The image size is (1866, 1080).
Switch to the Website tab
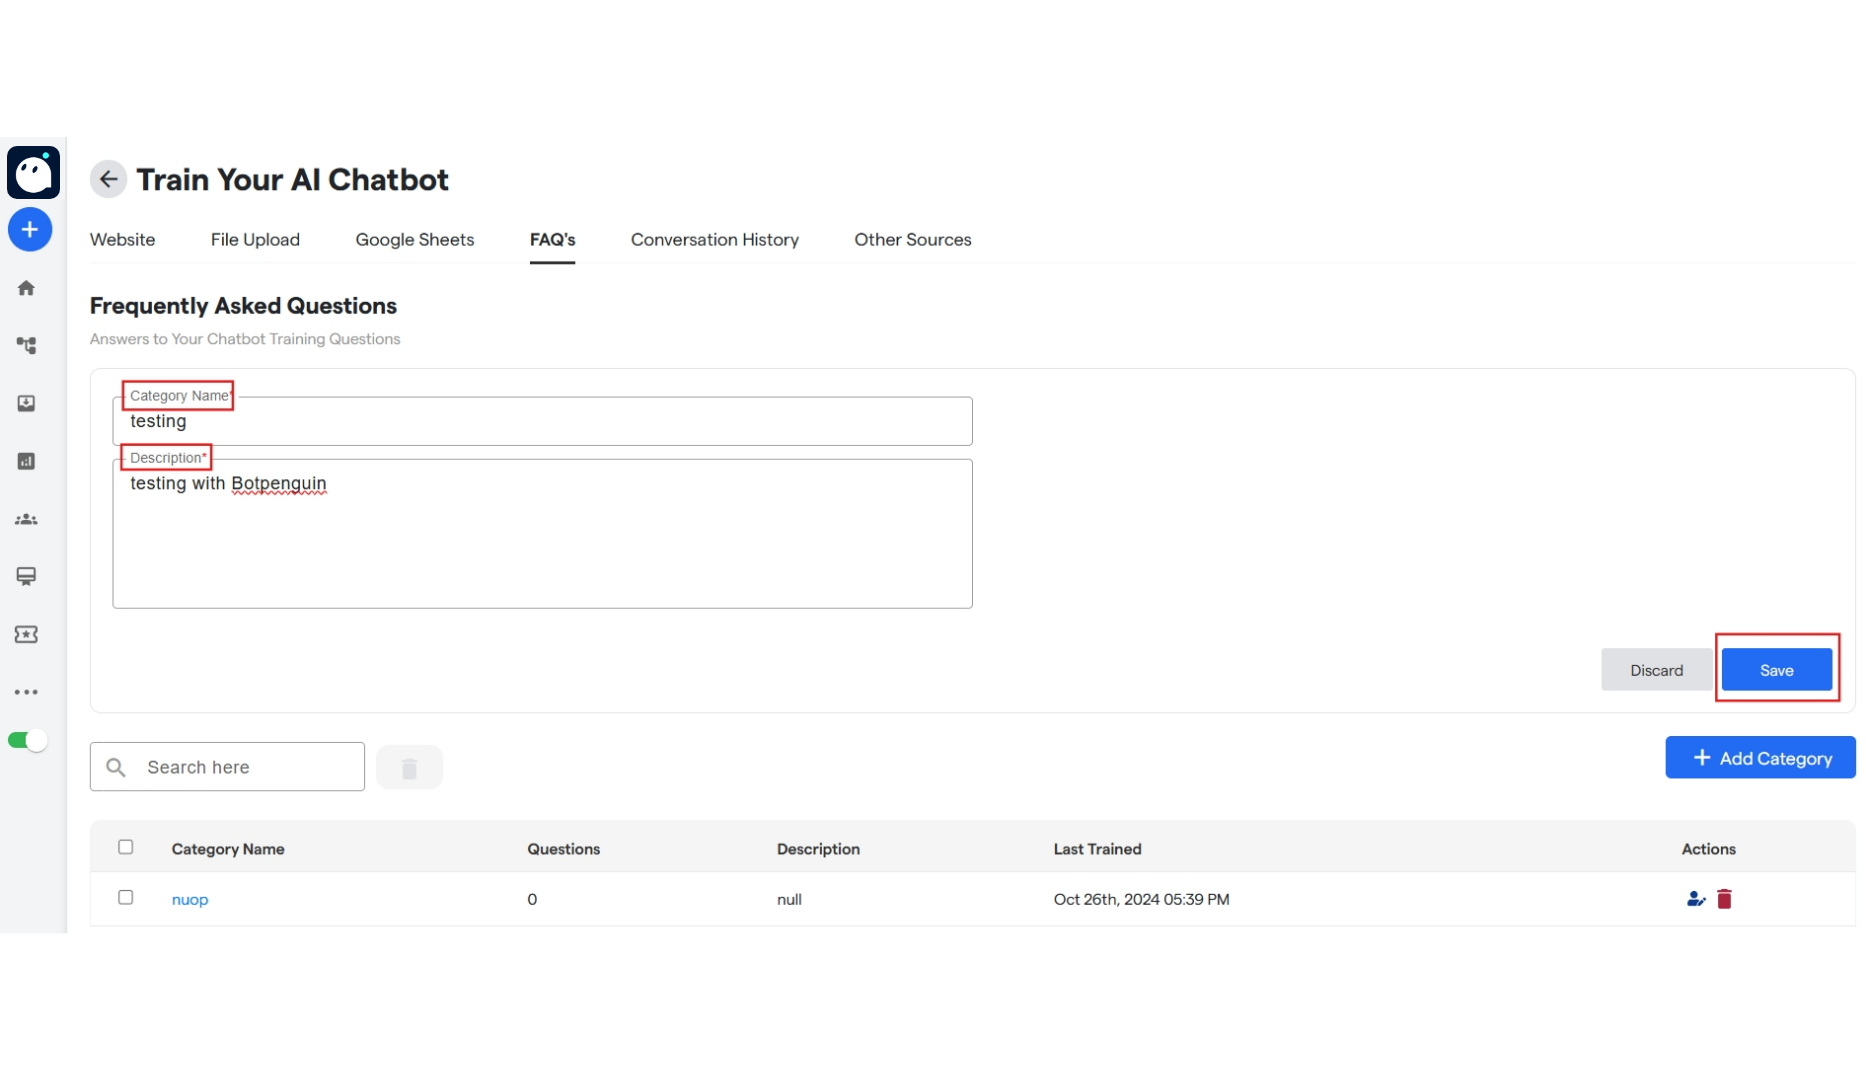[x=123, y=239]
